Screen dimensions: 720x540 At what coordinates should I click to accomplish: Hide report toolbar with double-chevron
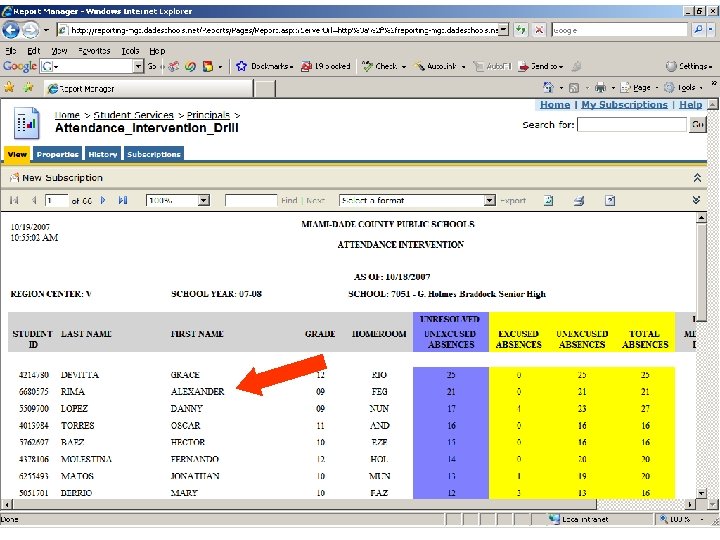tap(697, 200)
